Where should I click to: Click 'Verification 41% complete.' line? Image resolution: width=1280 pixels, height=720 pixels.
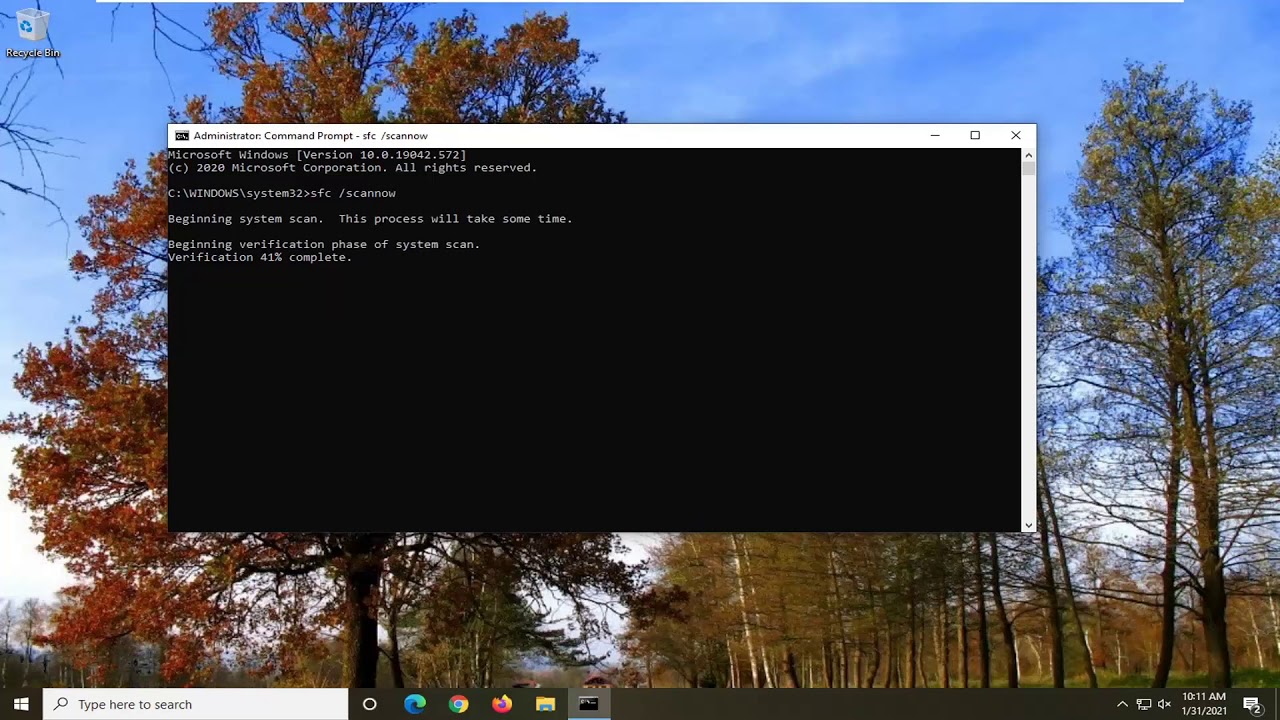point(260,257)
